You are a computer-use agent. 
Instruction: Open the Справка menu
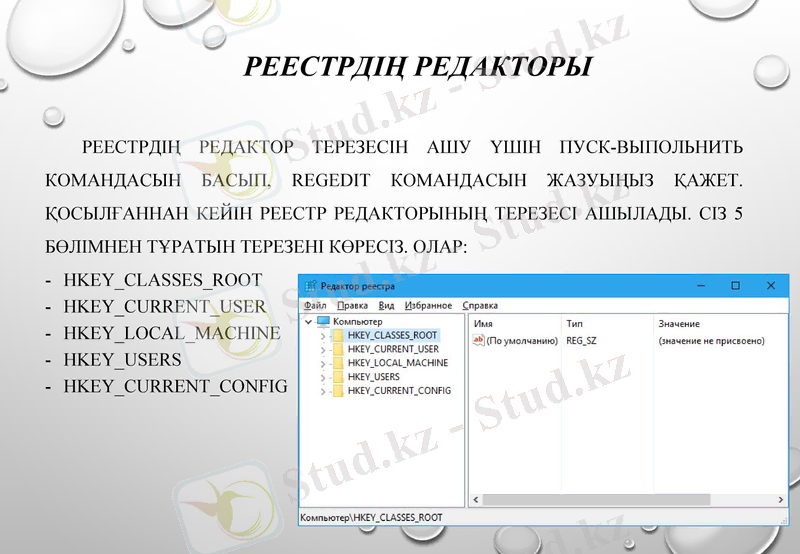coord(480,306)
